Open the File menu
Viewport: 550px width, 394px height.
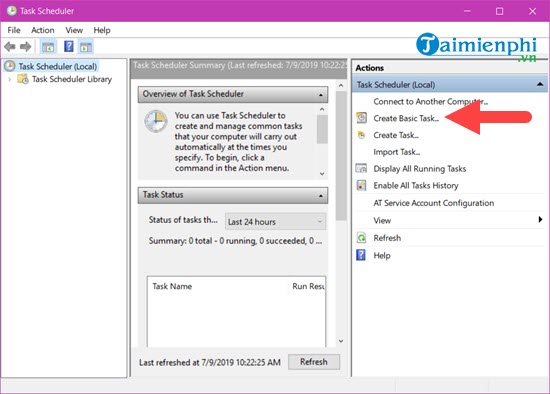point(14,30)
